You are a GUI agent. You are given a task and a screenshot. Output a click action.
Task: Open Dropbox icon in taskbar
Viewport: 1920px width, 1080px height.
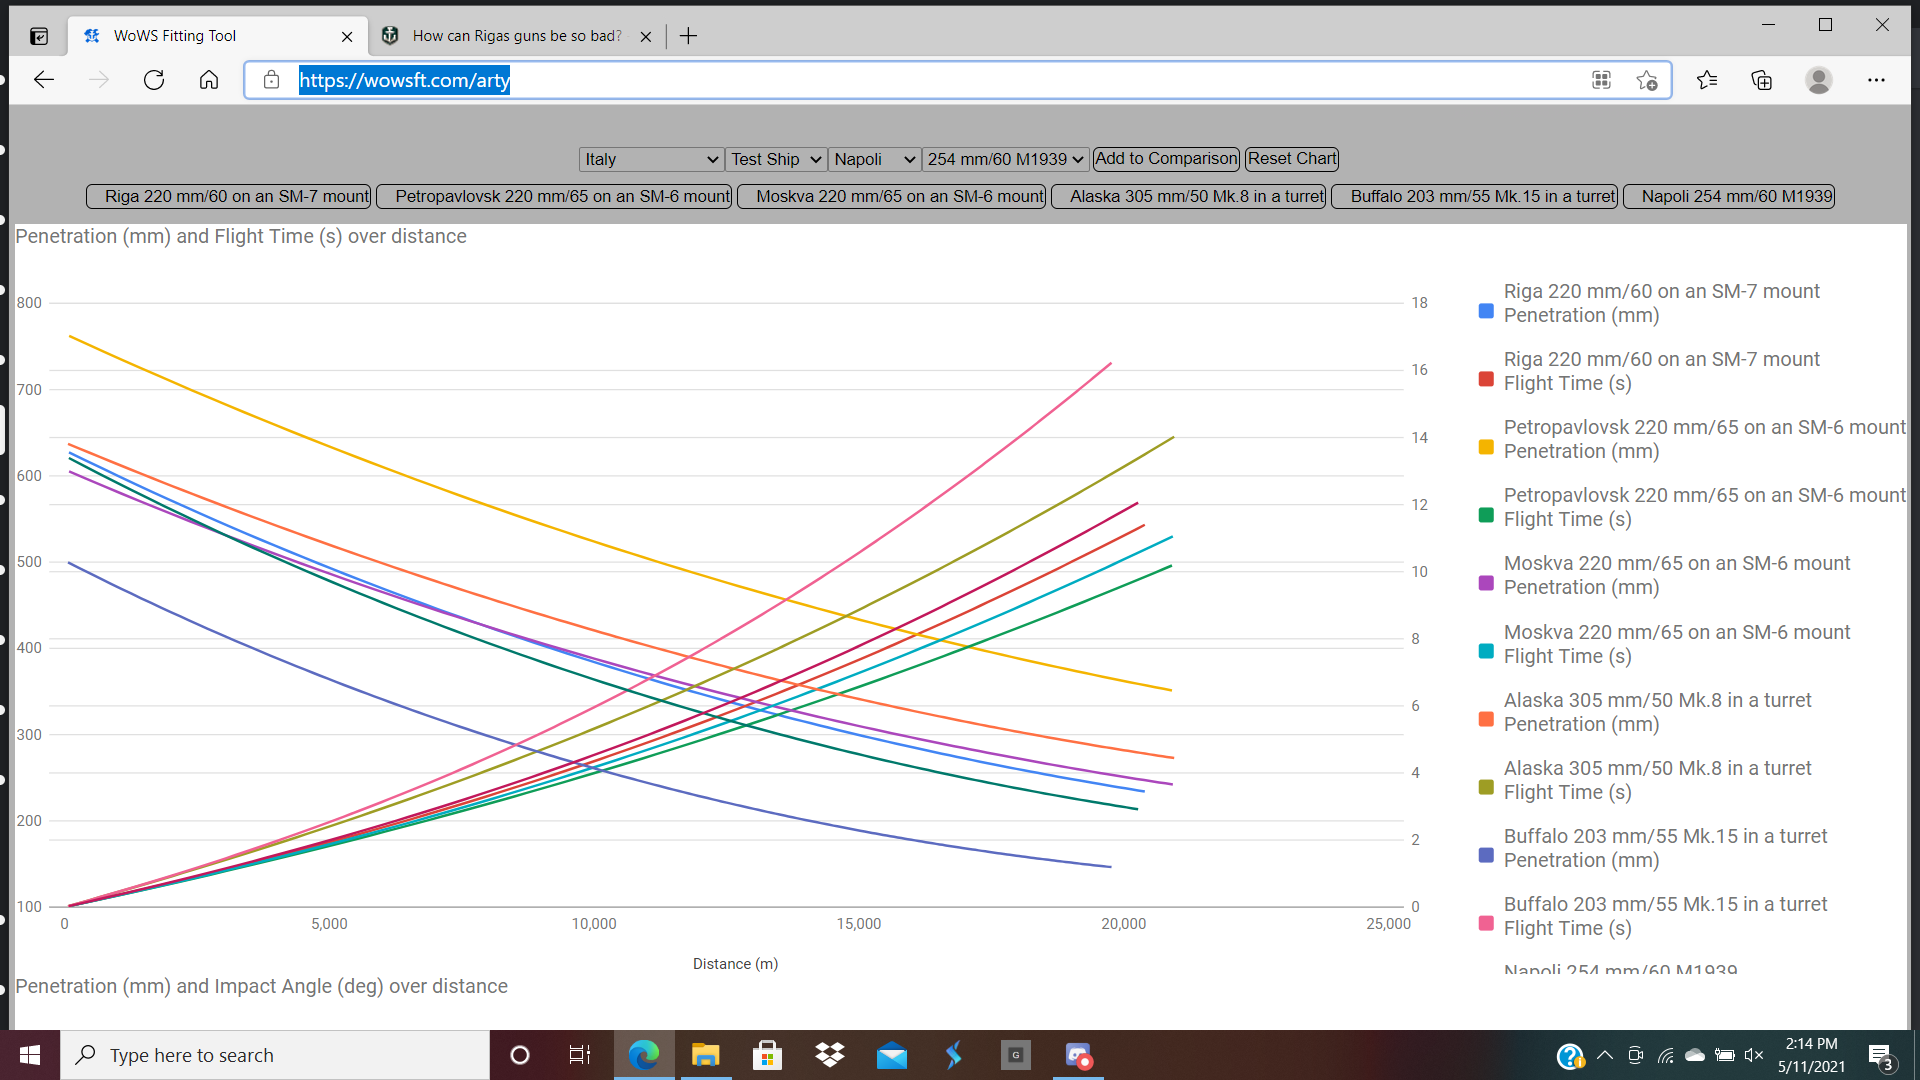click(x=829, y=1055)
